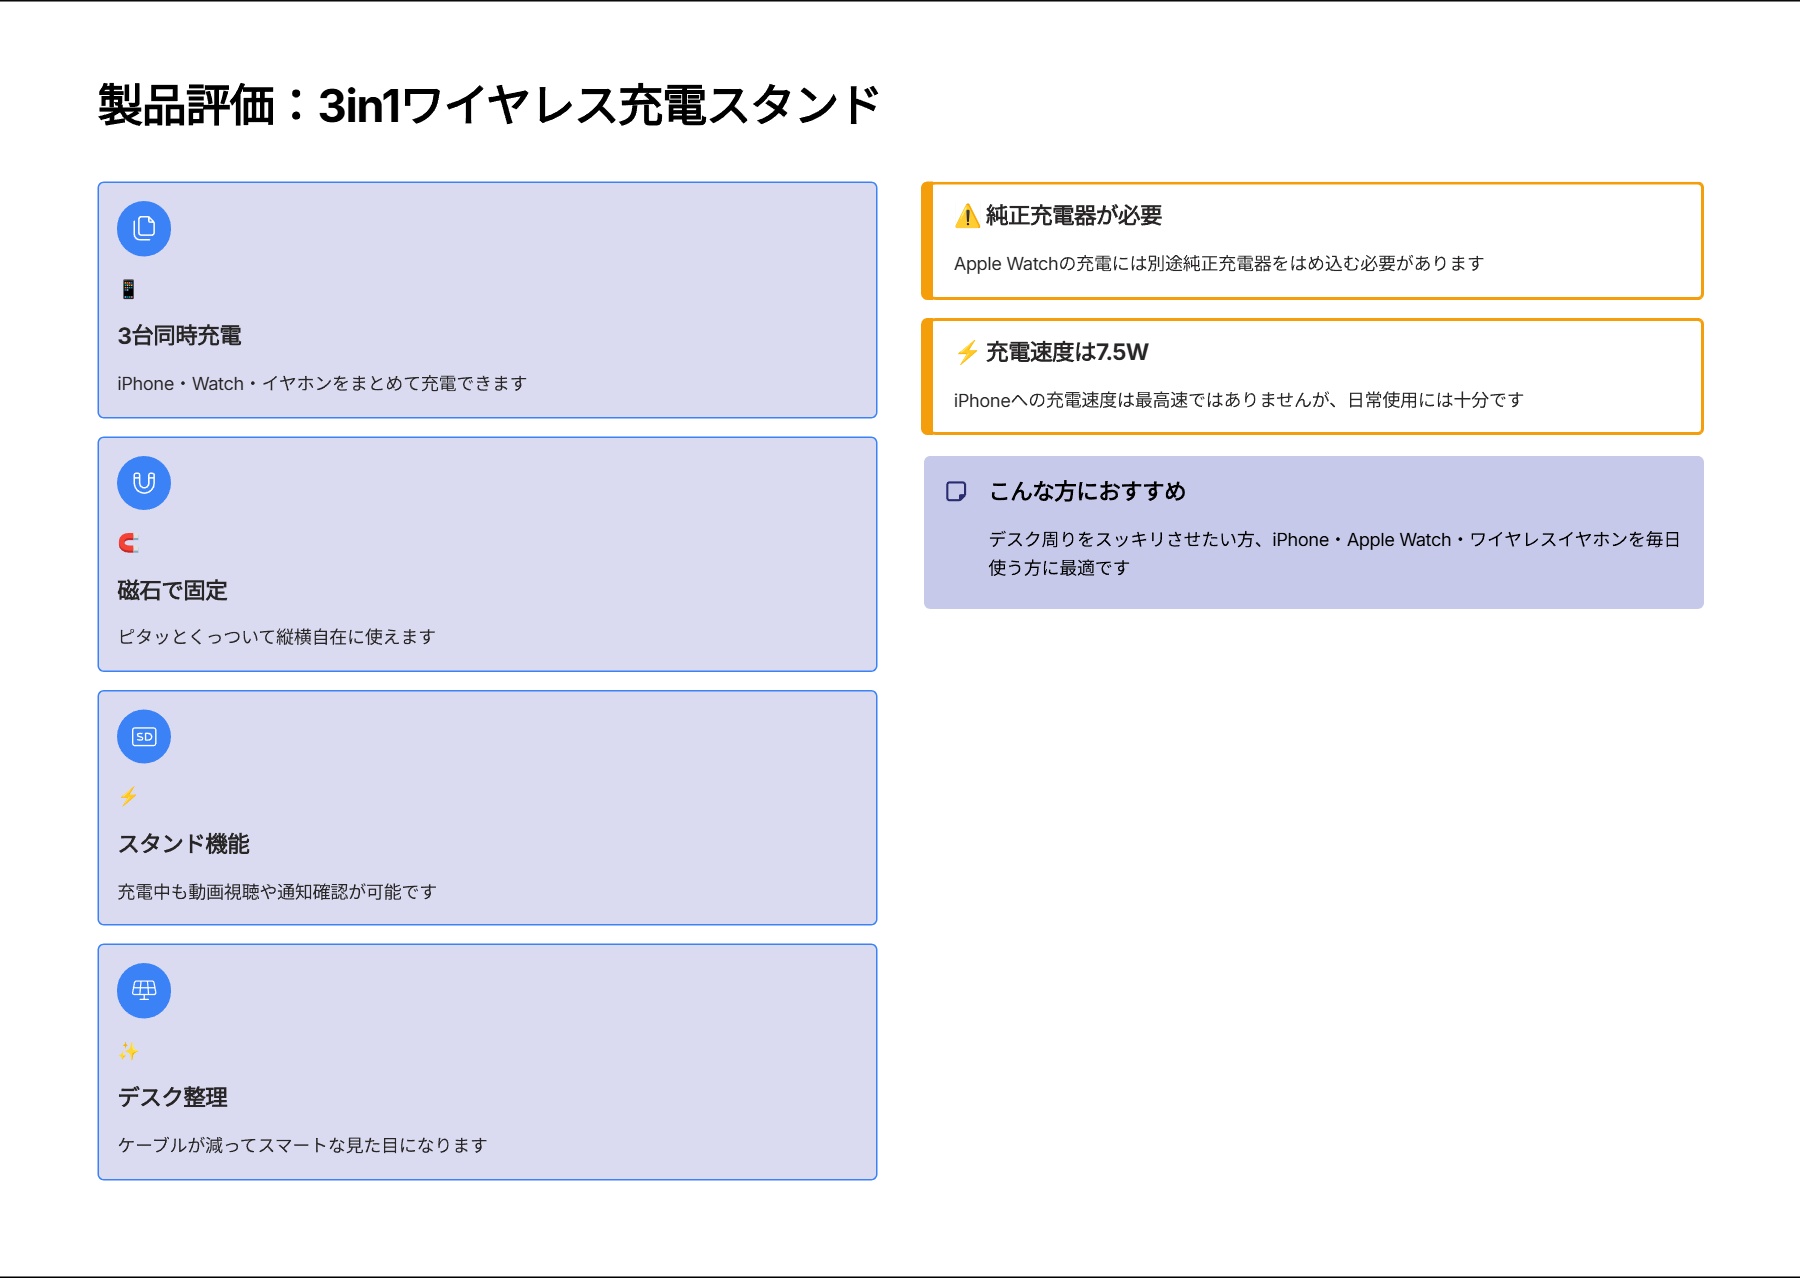Click the smartphone emoji above 3台同時充電
The height and width of the screenshot is (1278, 1800).
point(128,289)
